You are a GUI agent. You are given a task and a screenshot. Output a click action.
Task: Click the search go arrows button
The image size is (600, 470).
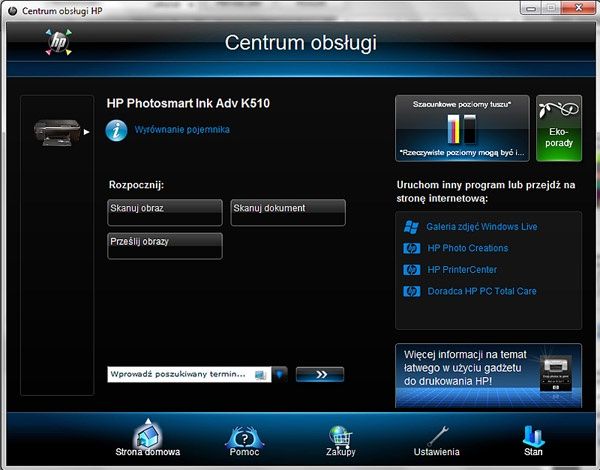(x=320, y=374)
